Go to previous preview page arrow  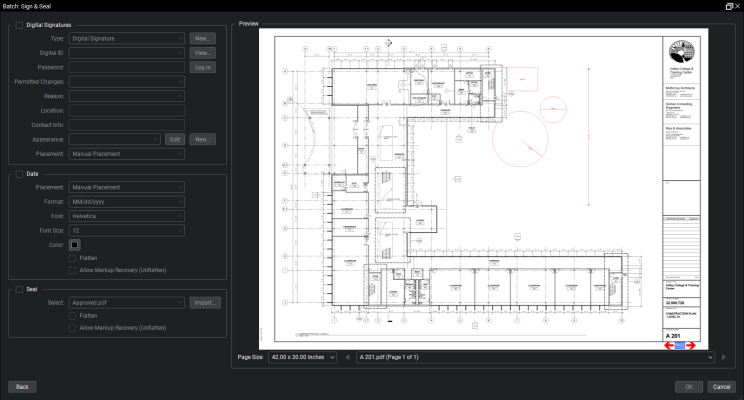click(347, 357)
